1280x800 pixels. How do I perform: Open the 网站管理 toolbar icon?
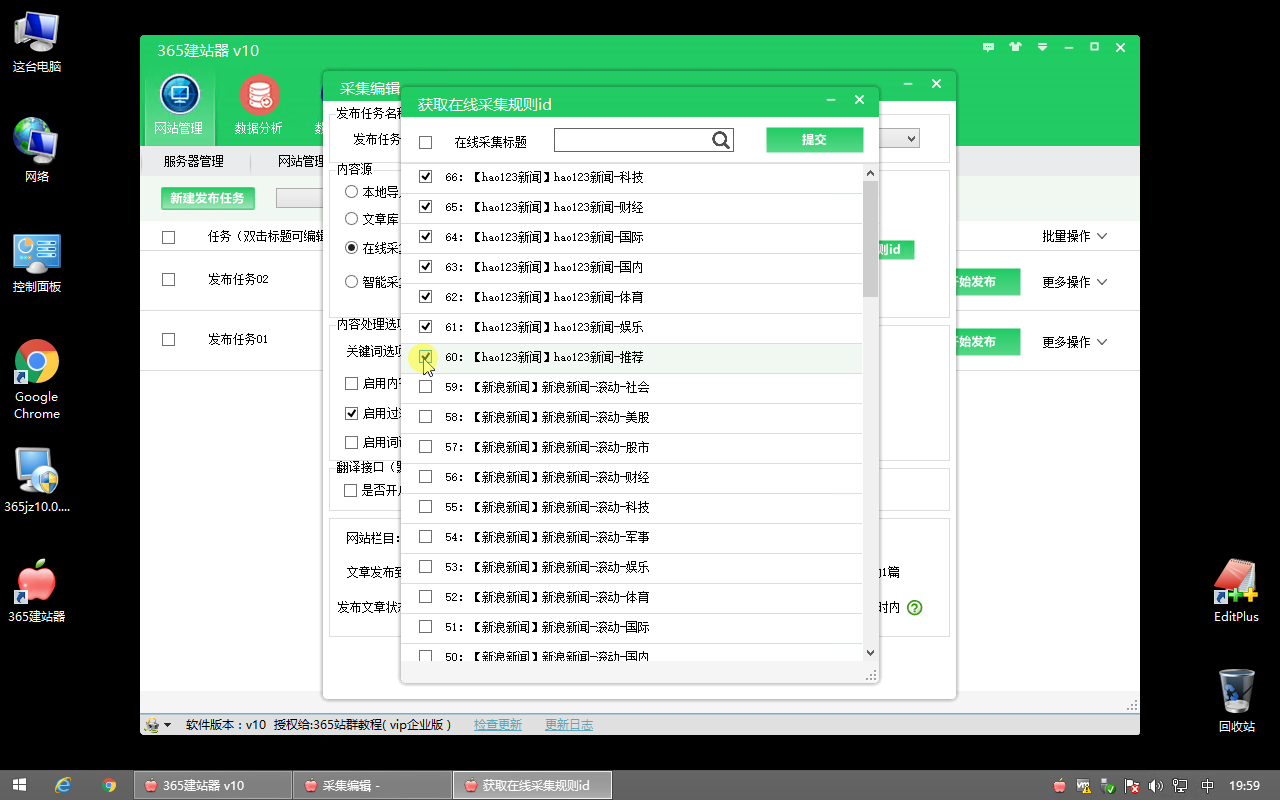click(179, 106)
